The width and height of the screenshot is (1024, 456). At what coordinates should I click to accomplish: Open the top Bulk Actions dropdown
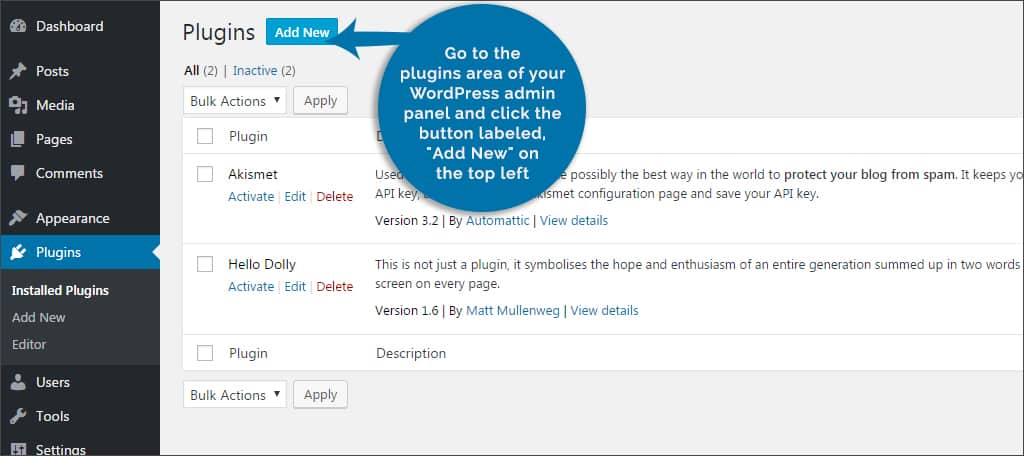235,101
